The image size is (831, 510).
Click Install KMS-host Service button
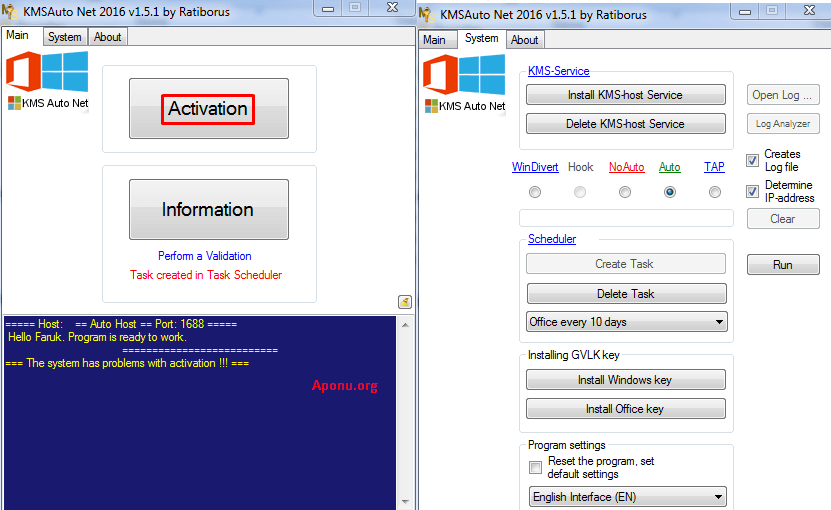tap(625, 95)
